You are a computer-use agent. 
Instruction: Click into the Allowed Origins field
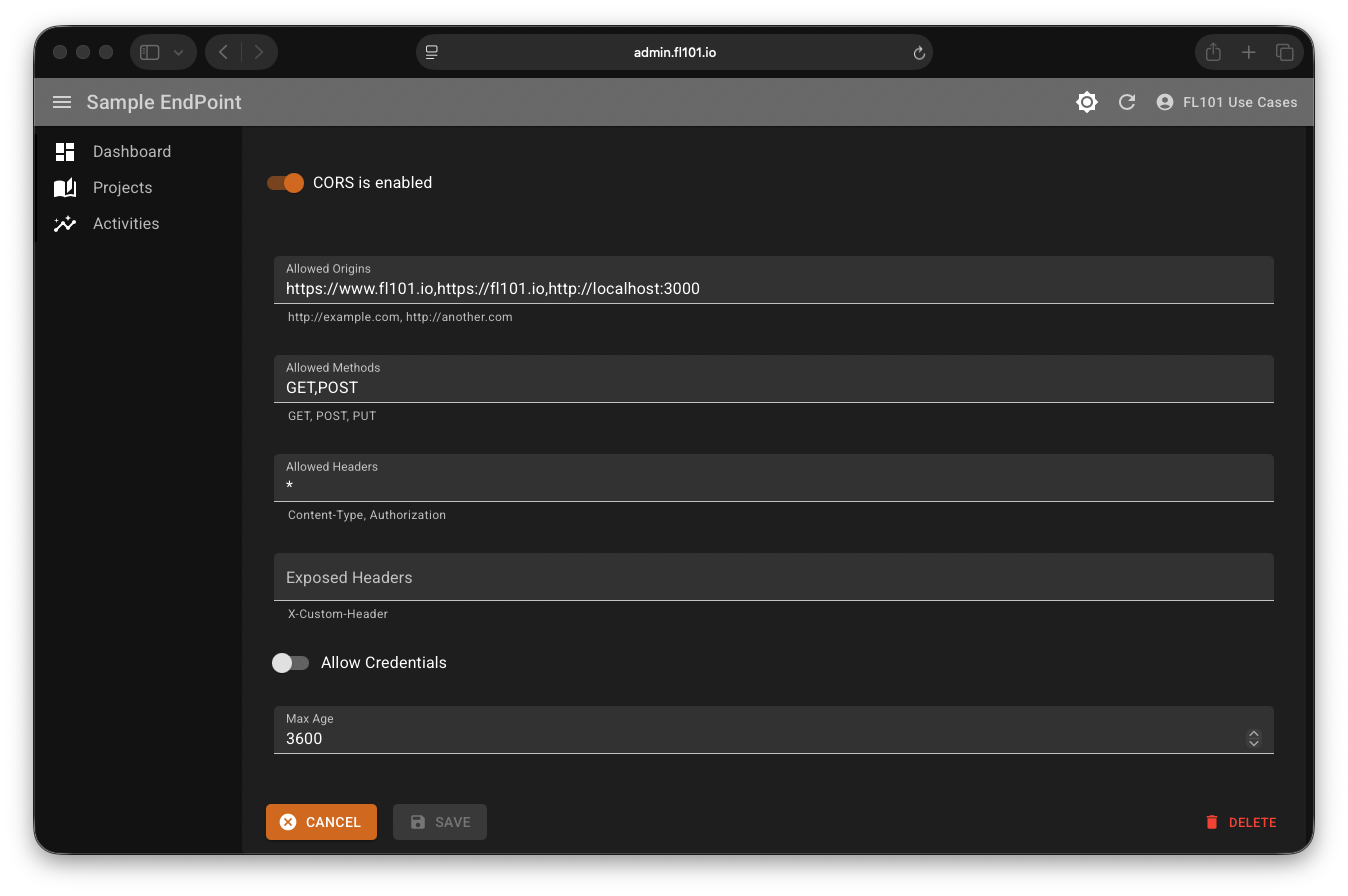pos(772,289)
